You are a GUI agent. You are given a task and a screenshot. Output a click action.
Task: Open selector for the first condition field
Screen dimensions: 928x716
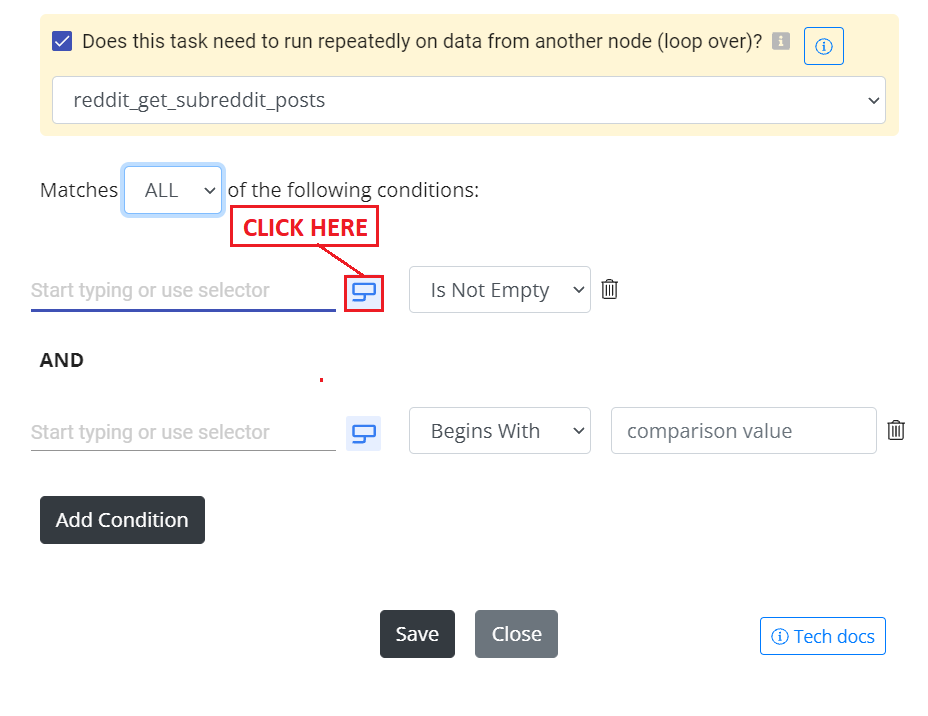(x=363, y=292)
